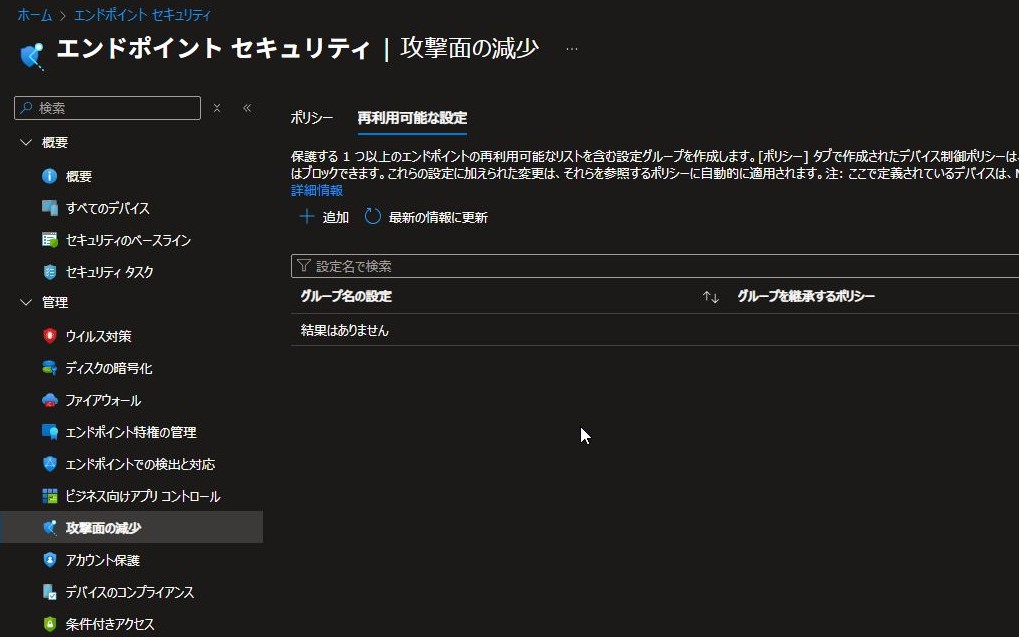The width and height of the screenshot is (1019, 637).
Task: Sort by グループ名の設定 column arrows
Action: pyautogui.click(x=710, y=297)
